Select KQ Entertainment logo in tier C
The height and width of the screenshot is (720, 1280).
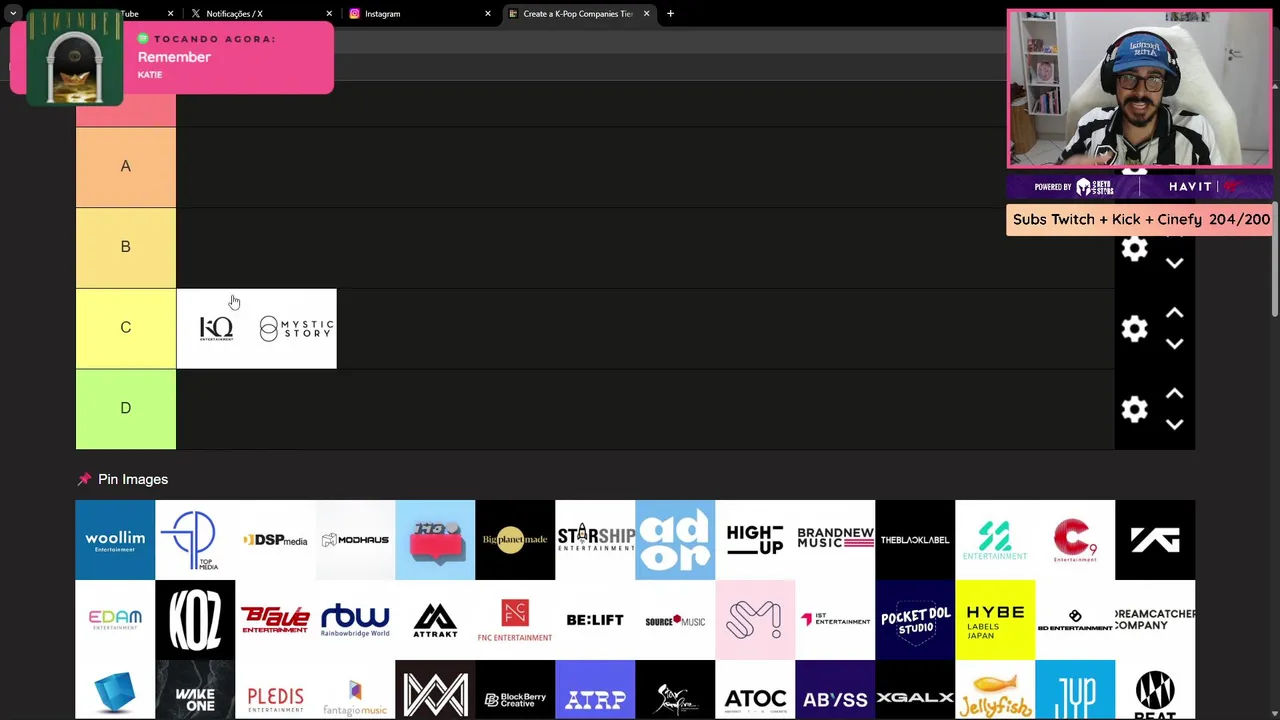(x=216, y=329)
